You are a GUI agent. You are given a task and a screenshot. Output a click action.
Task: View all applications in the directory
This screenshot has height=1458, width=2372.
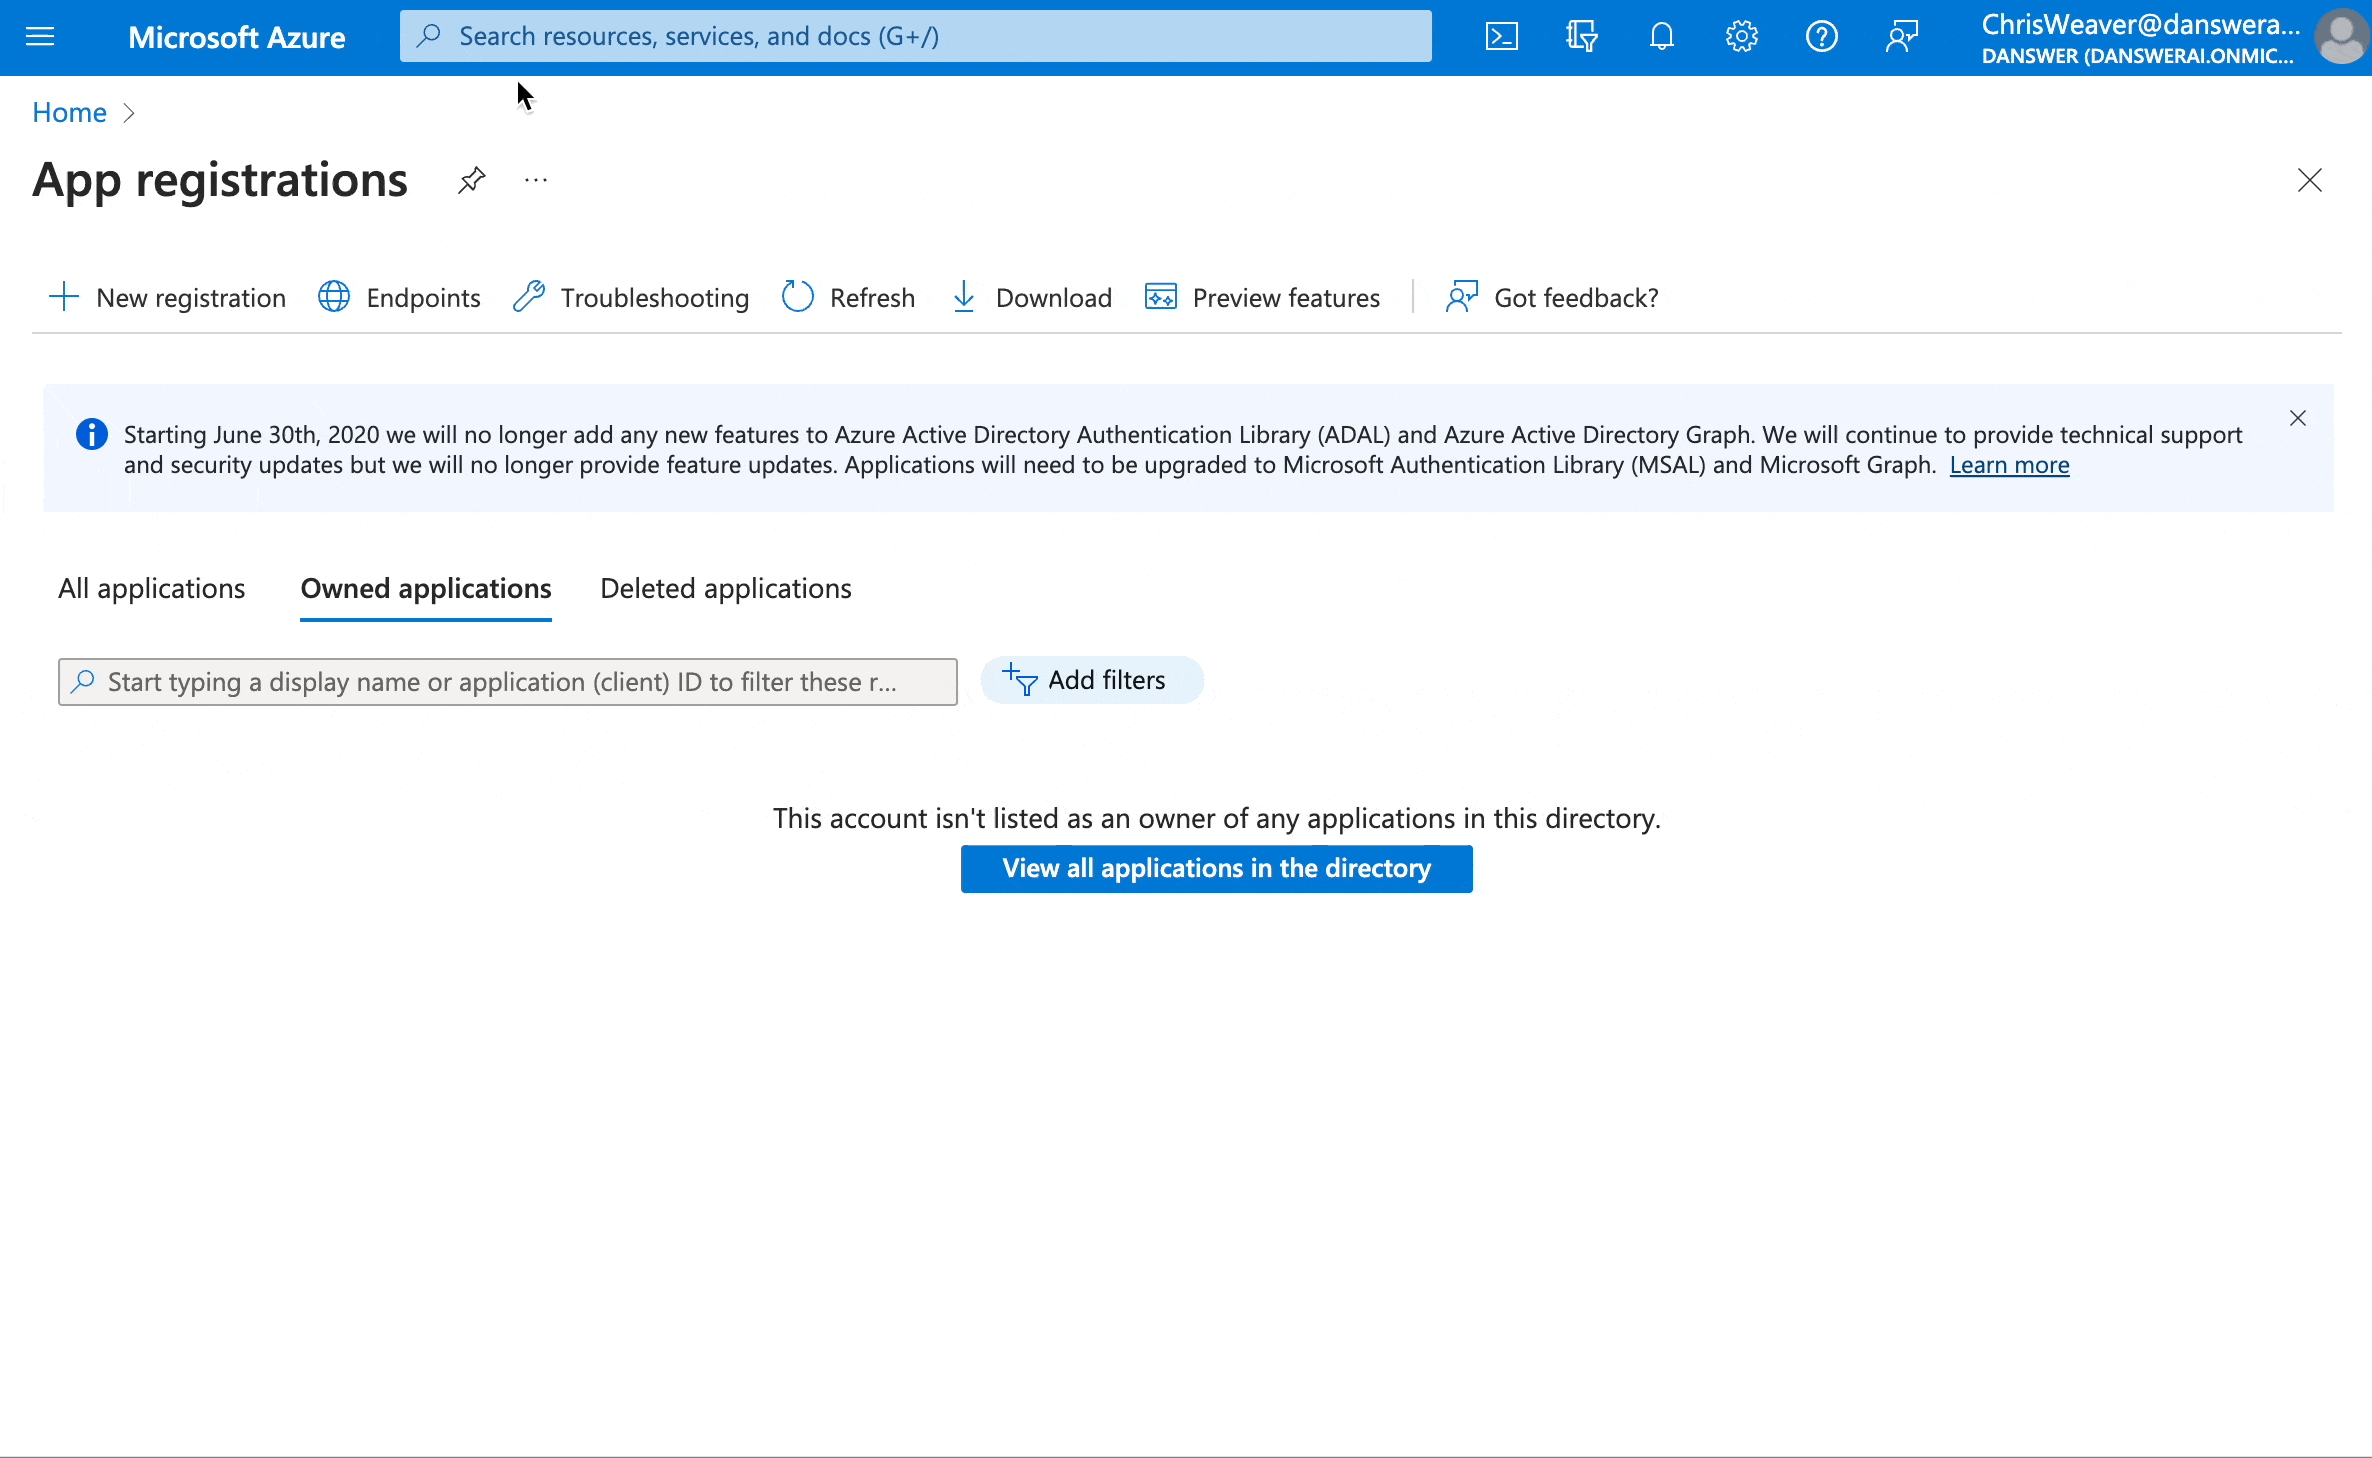pos(1216,869)
